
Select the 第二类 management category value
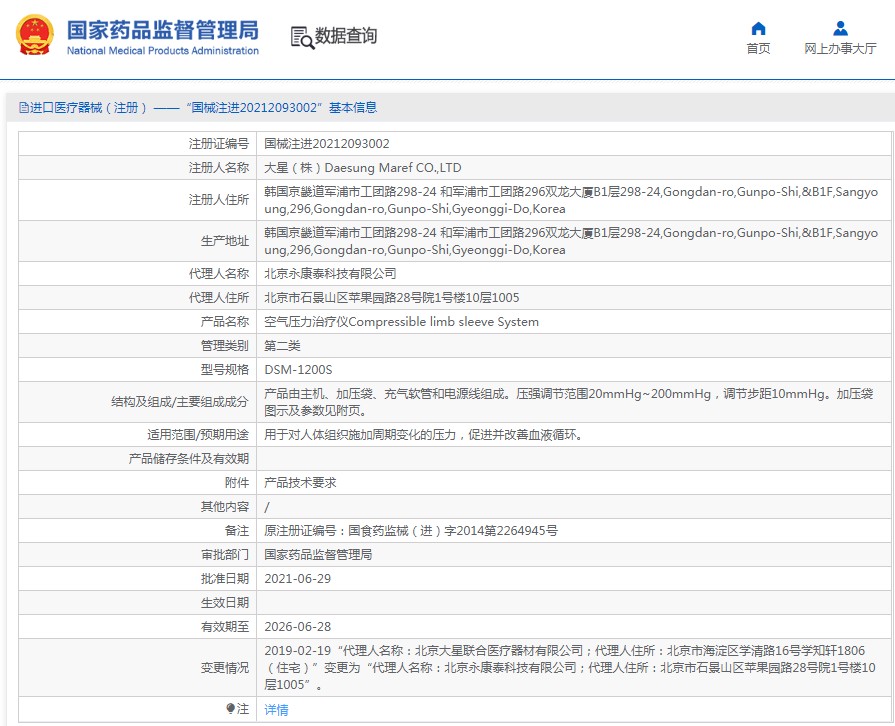[283, 346]
